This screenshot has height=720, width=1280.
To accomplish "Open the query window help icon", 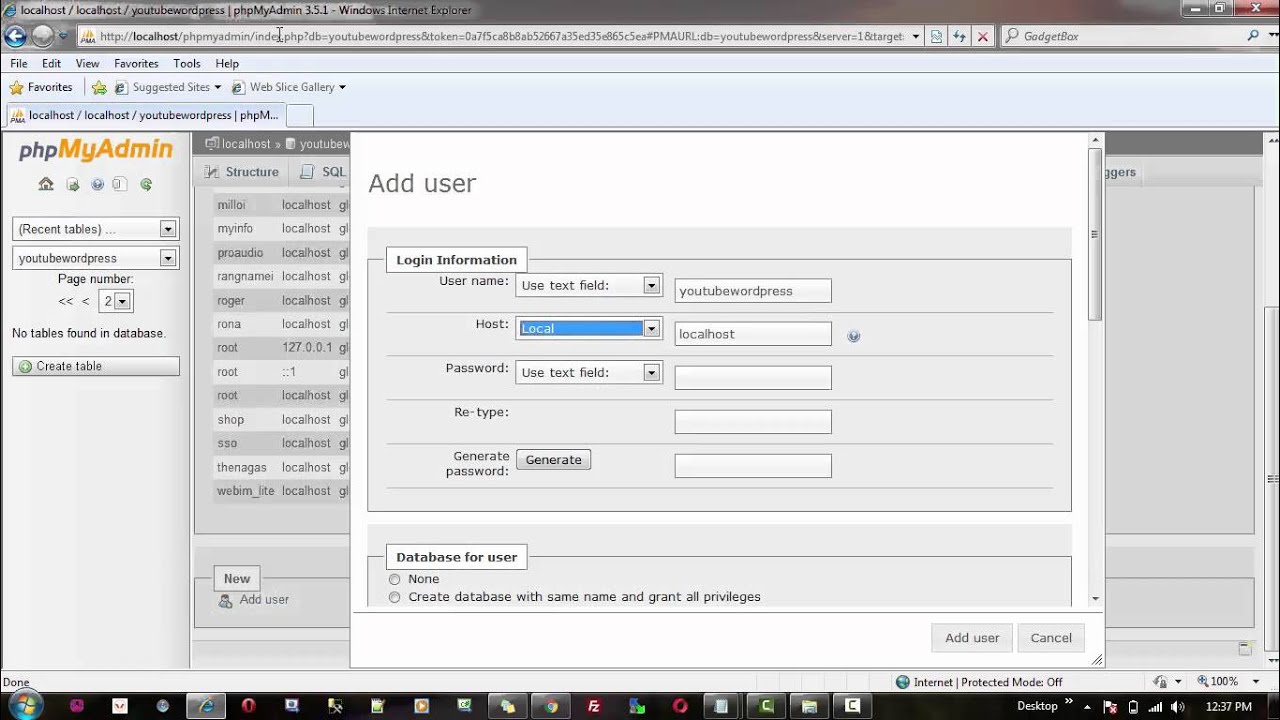I will tap(97, 184).
